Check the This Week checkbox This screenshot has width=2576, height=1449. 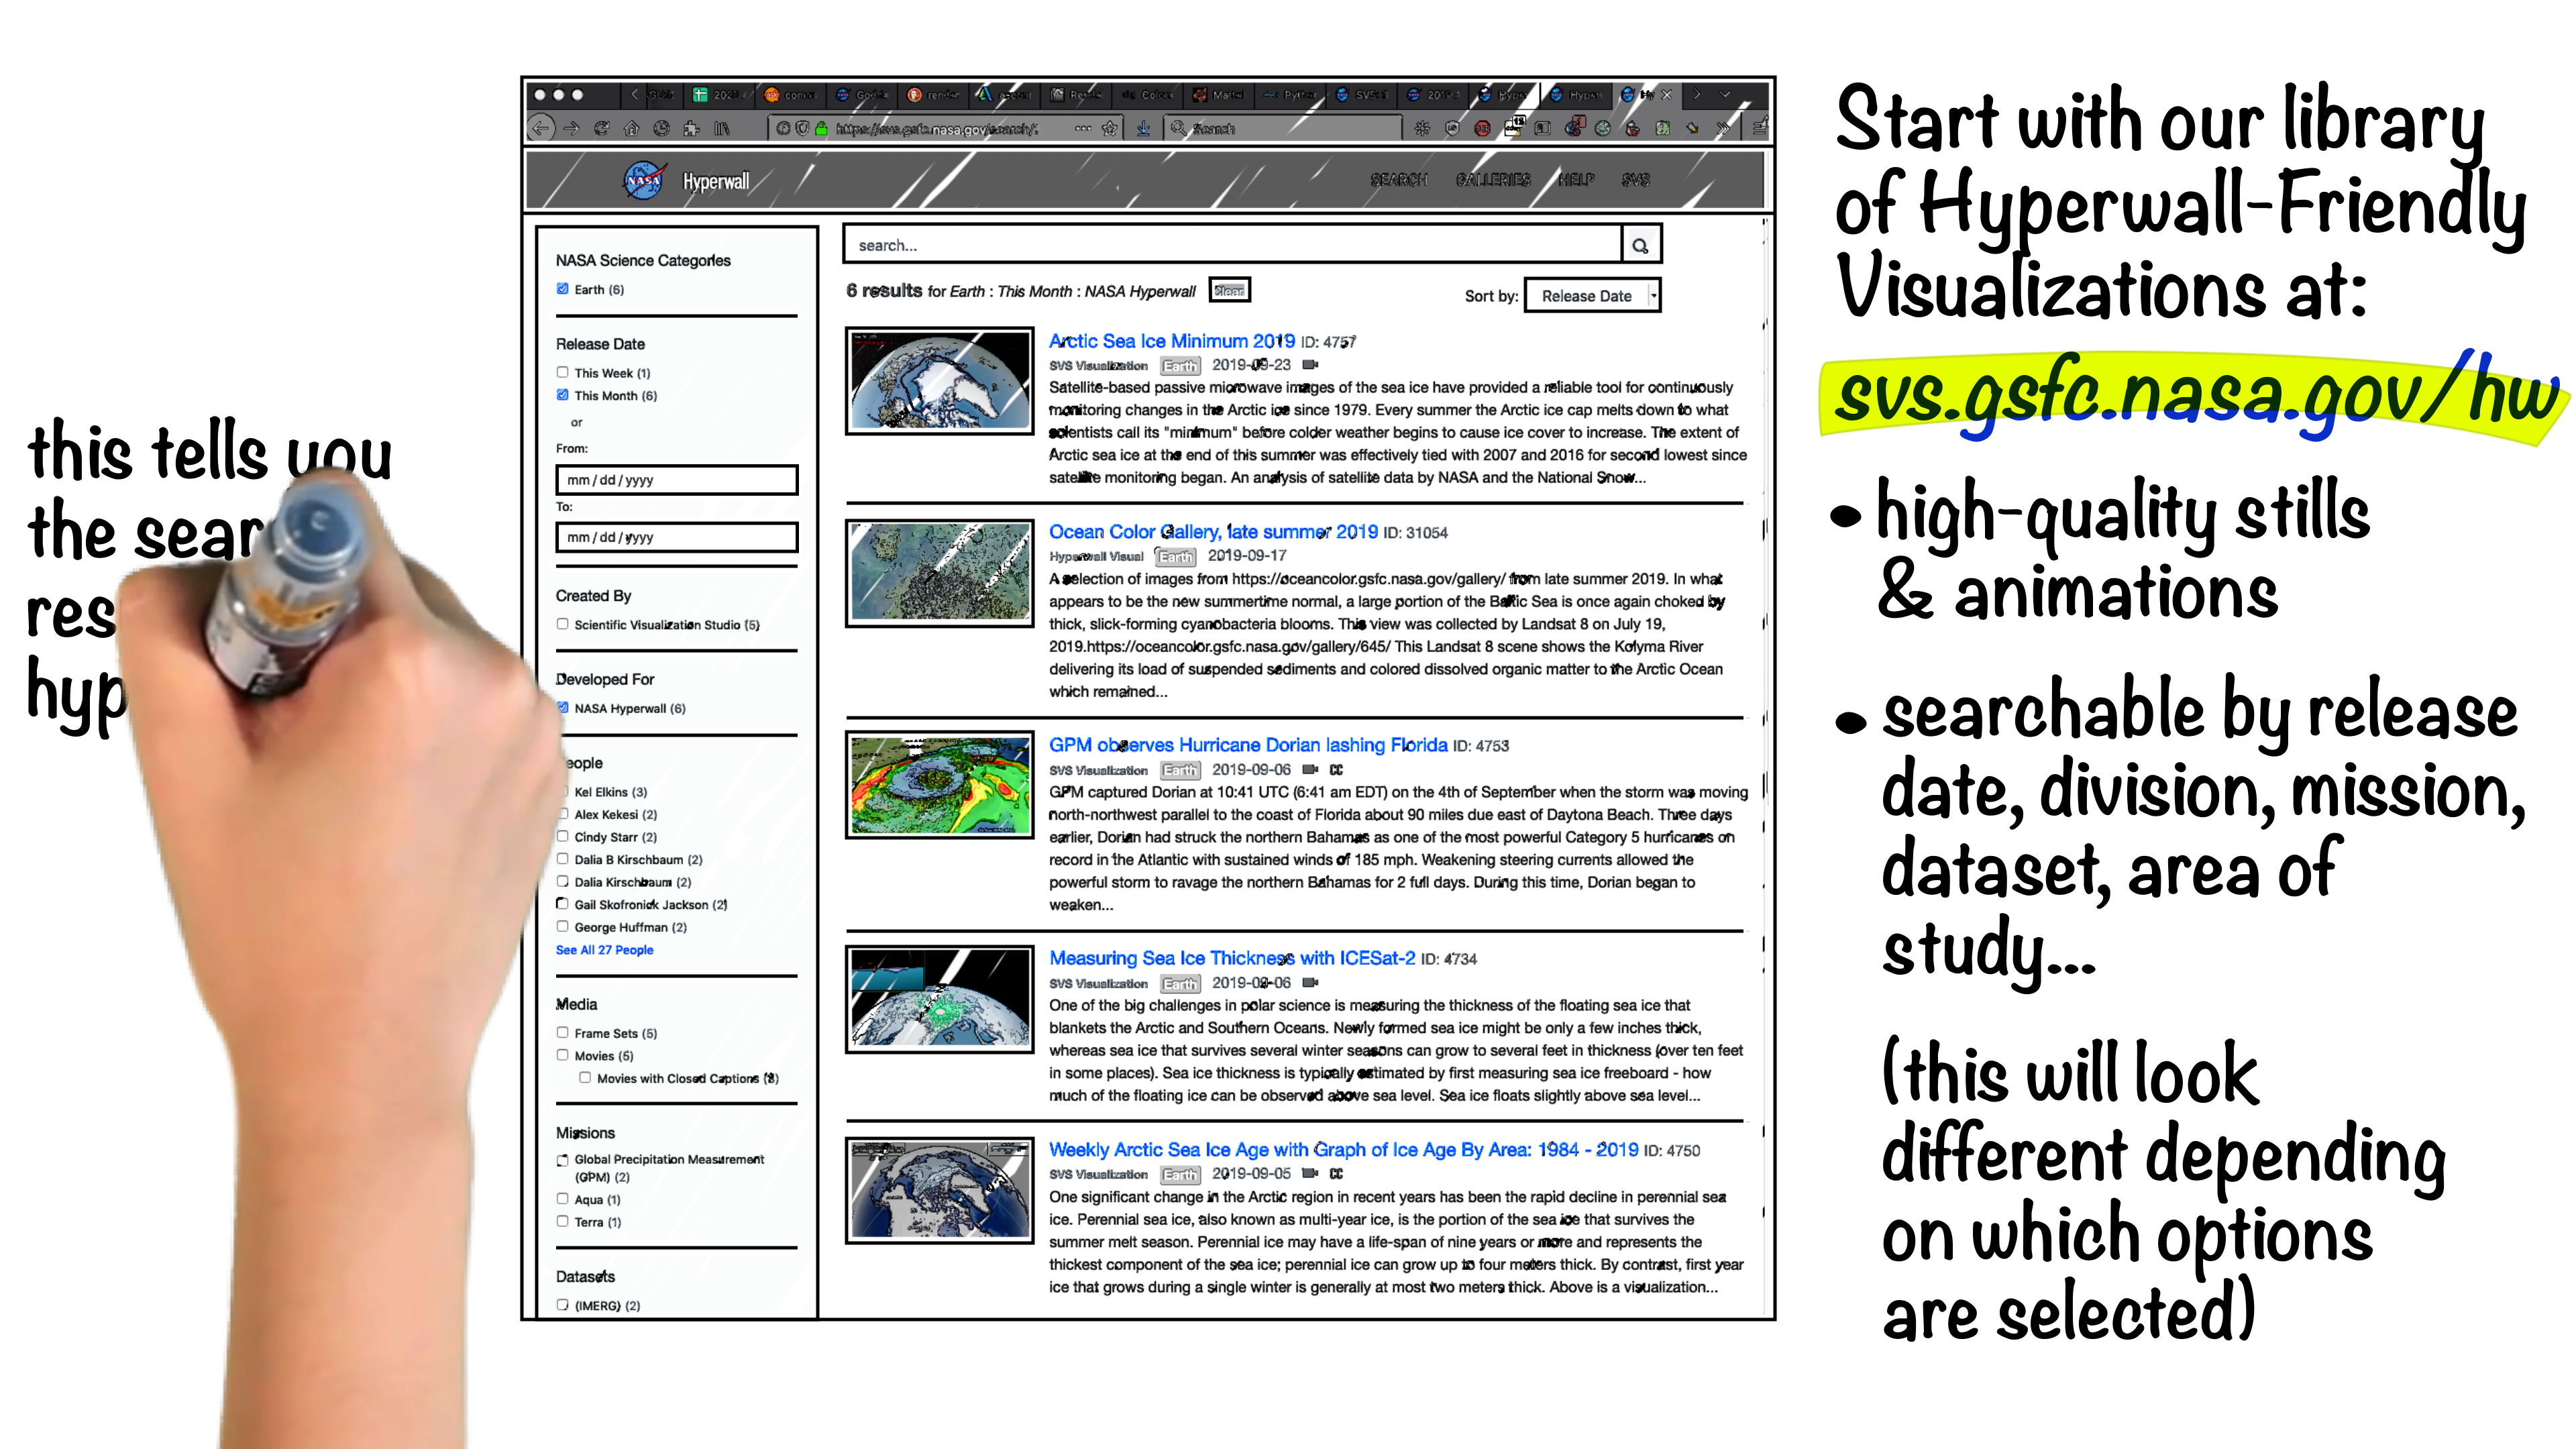(x=563, y=372)
